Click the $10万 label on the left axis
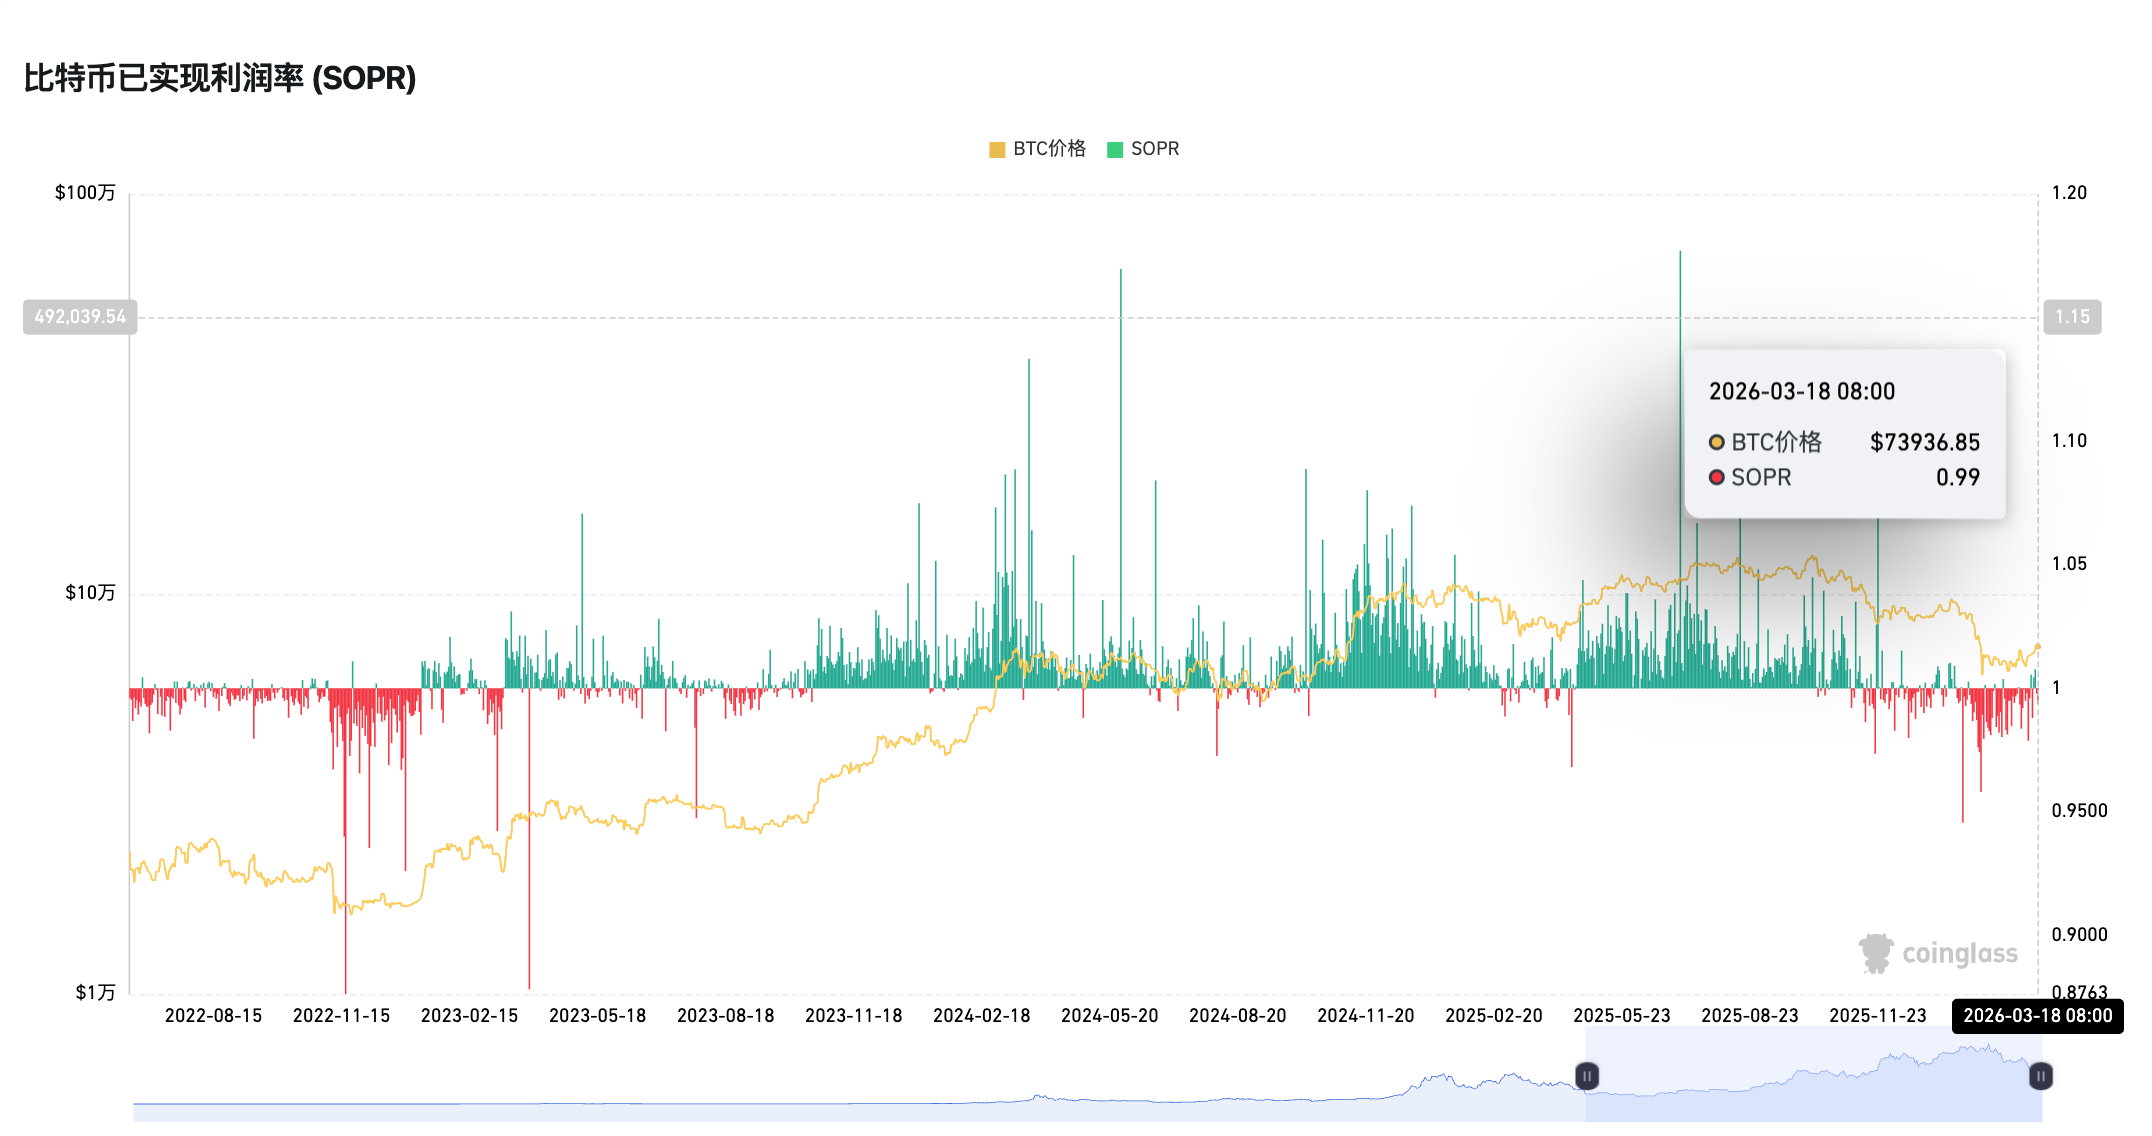Image resolution: width=2152 pixels, height=1136 pixels. [x=88, y=592]
